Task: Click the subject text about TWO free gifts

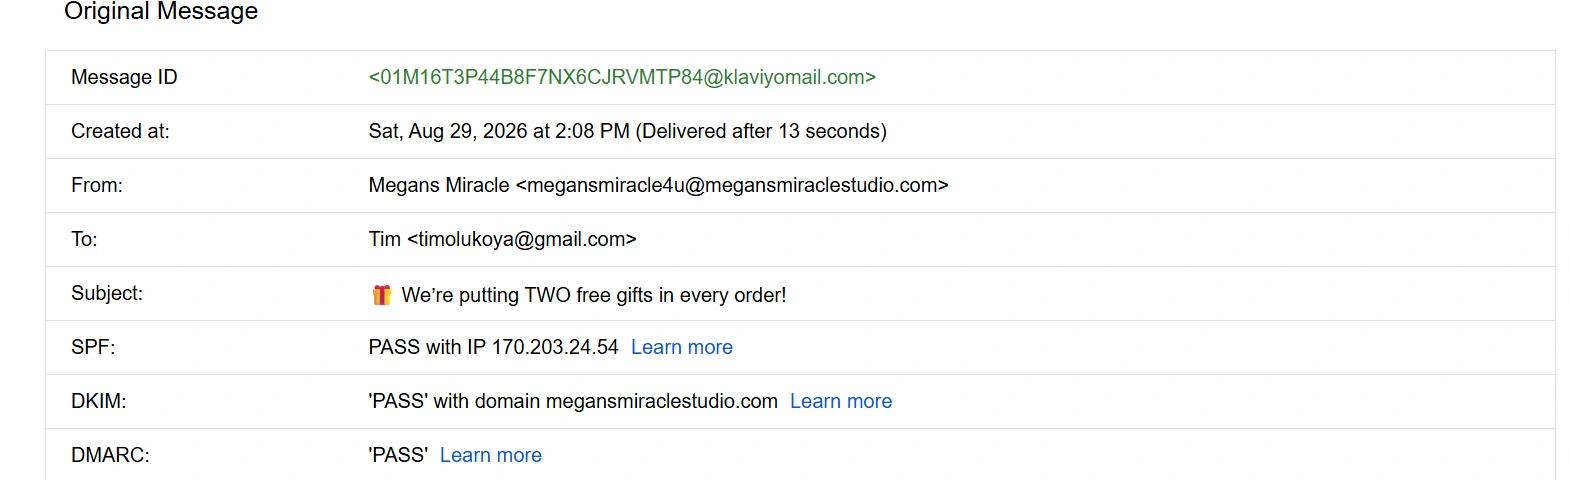Action: [594, 295]
